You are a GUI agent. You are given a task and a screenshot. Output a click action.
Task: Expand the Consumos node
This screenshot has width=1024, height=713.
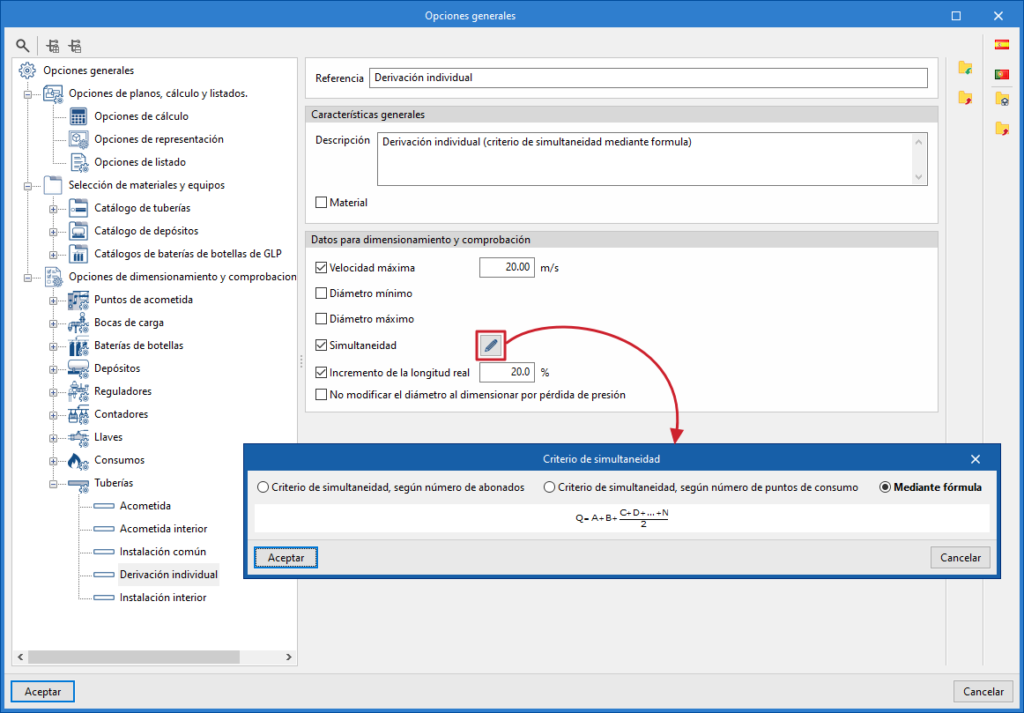coord(54,461)
